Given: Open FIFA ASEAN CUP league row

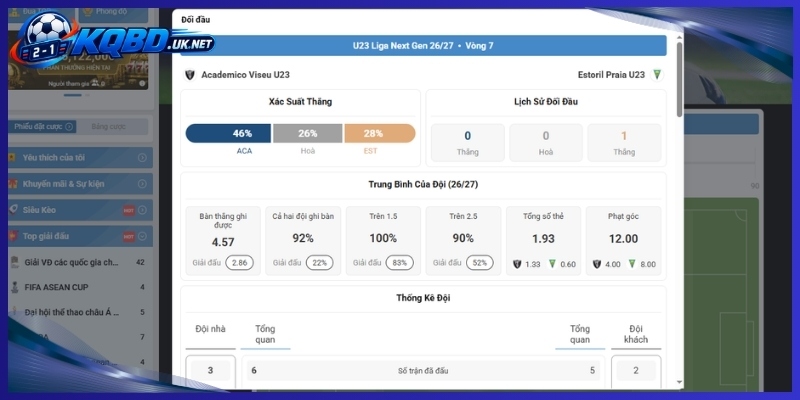Looking at the screenshot, I should click(79, 287).
